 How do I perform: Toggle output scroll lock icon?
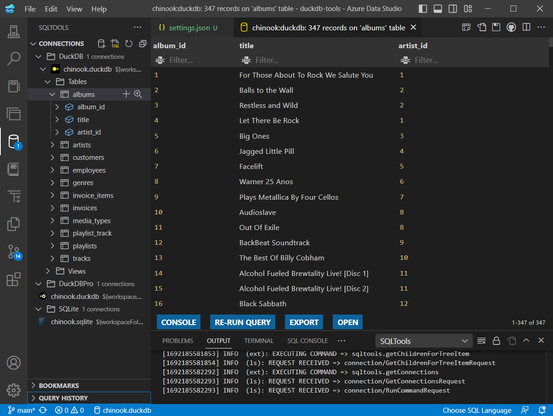point(496,341)
